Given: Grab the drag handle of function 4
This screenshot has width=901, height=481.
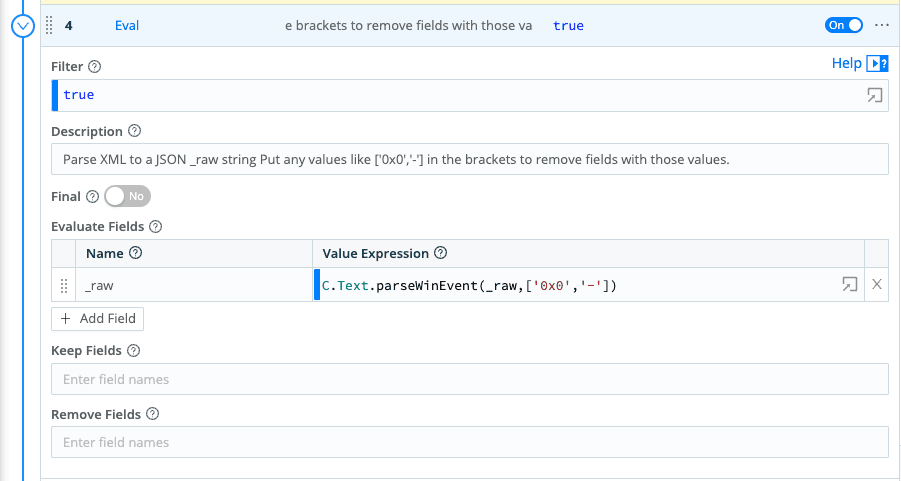Looking at the screenshot, I should pos(49,26).
